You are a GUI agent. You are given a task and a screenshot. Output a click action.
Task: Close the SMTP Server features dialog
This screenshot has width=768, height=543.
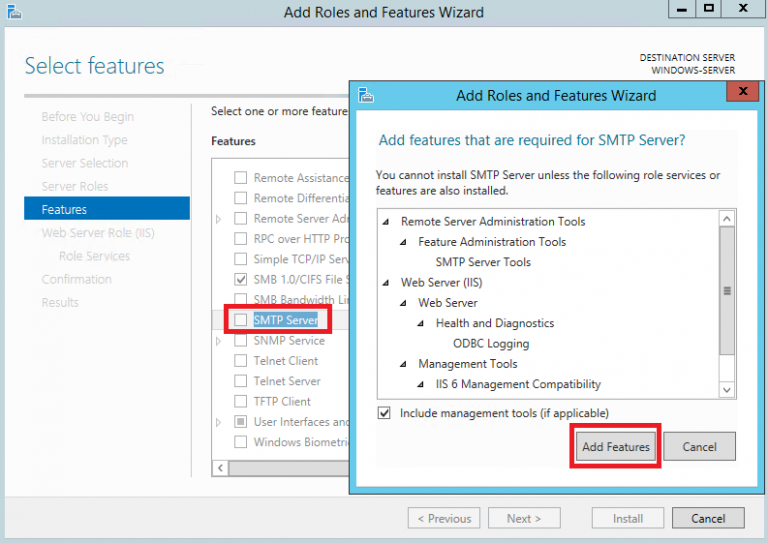[741, 93]
